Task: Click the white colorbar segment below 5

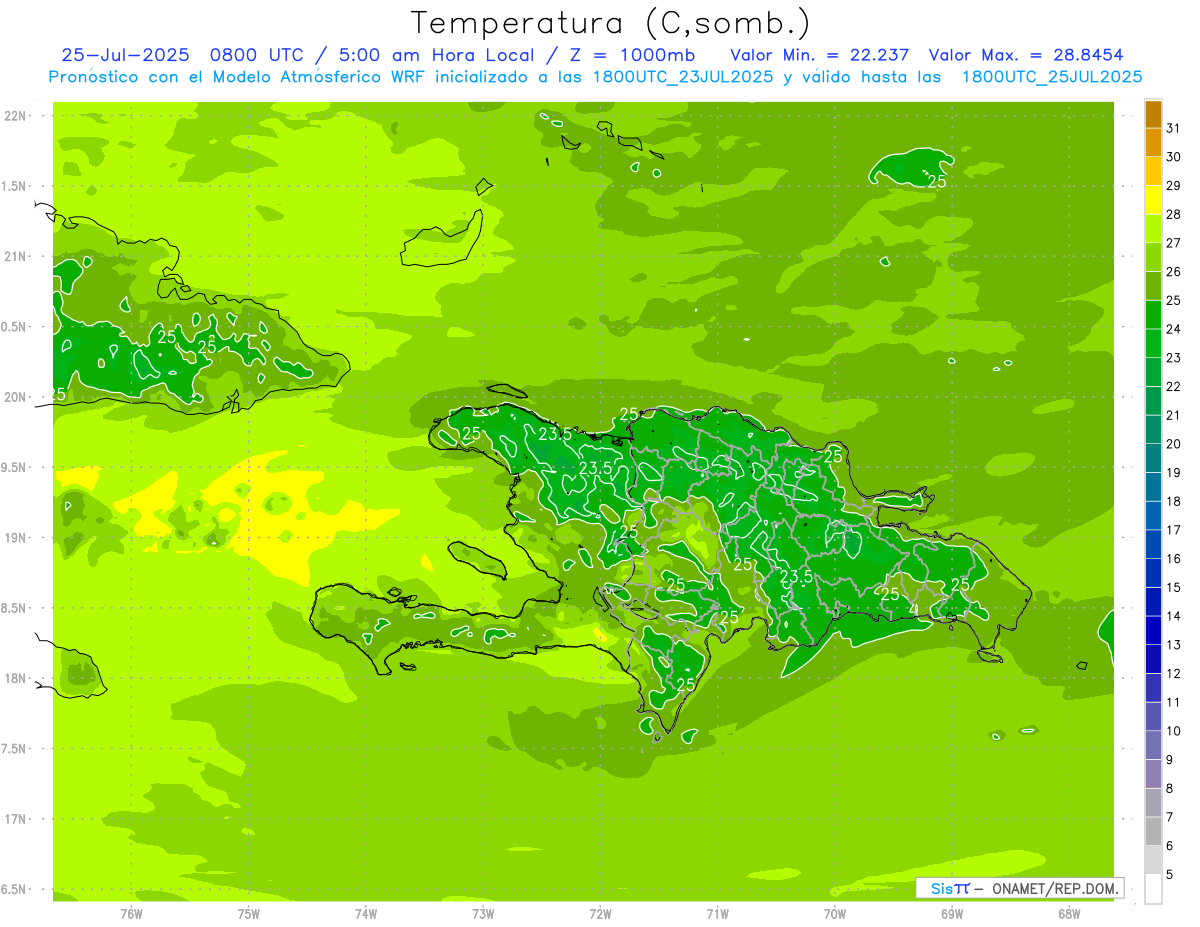Action: pos(1153,889)
